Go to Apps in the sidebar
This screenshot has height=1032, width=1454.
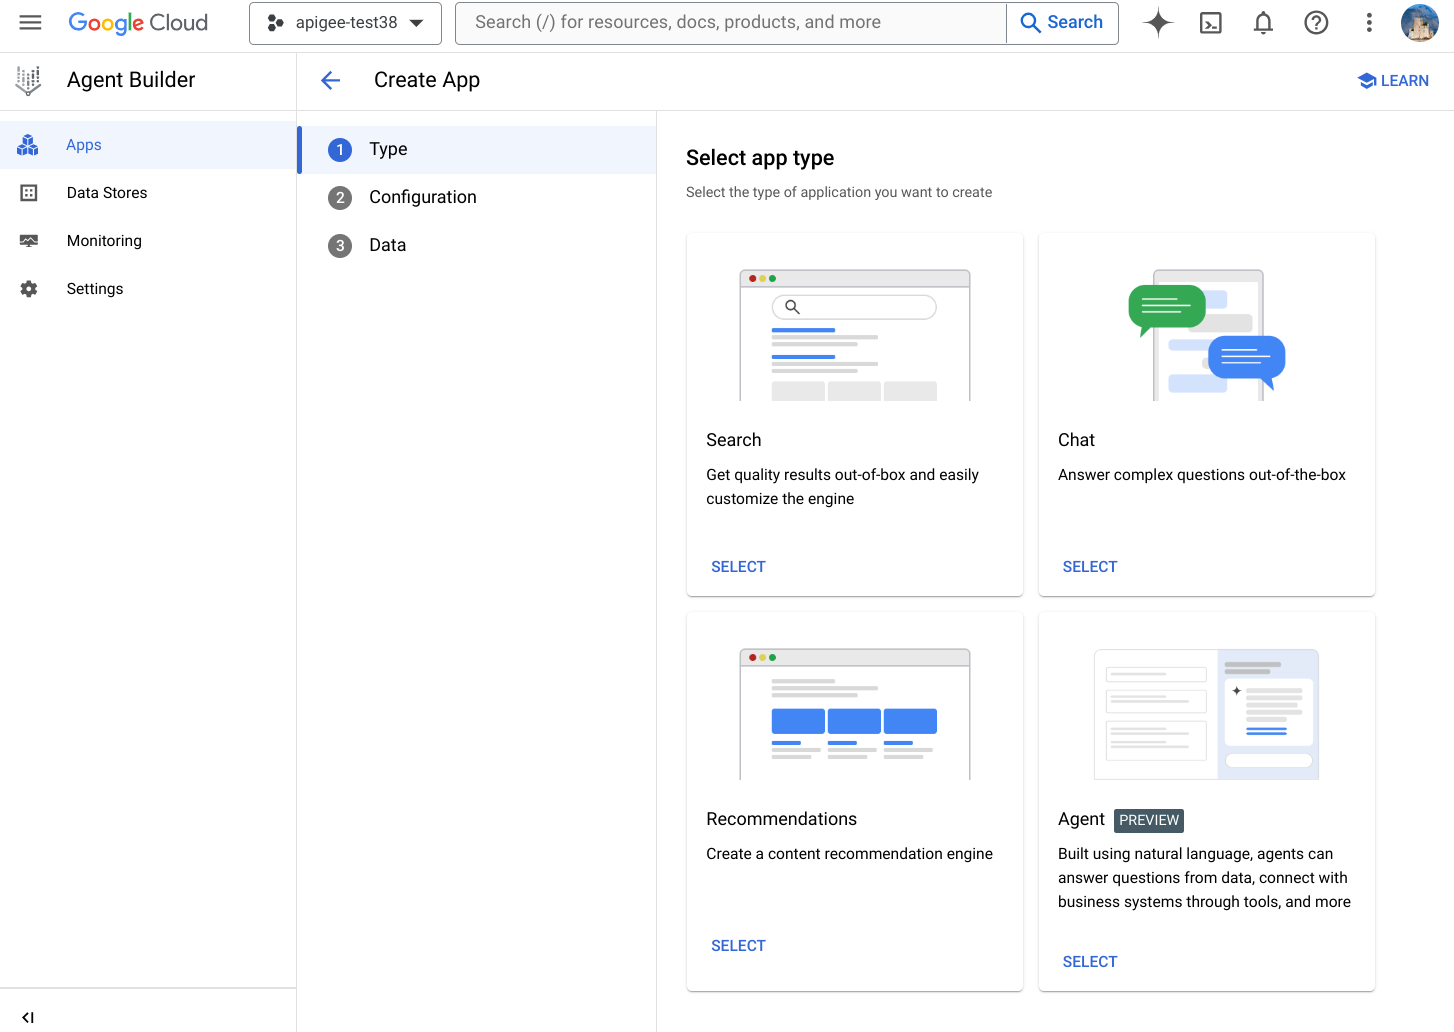148,145
